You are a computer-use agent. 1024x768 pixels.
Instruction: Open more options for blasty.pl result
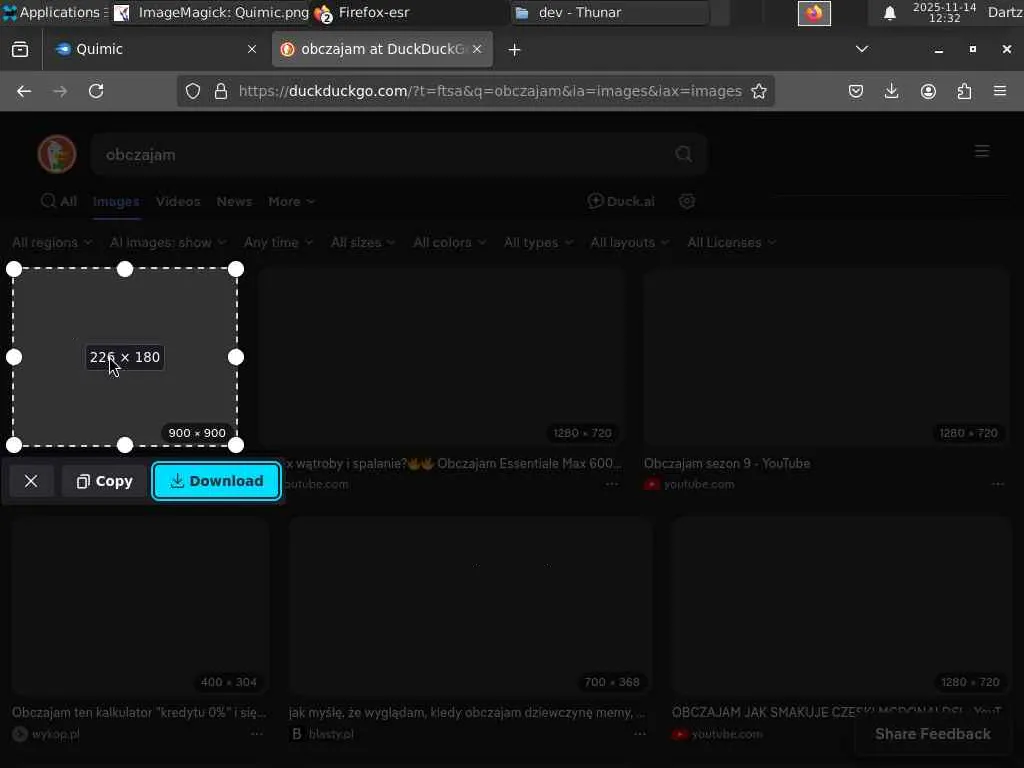tap(639, 734)
